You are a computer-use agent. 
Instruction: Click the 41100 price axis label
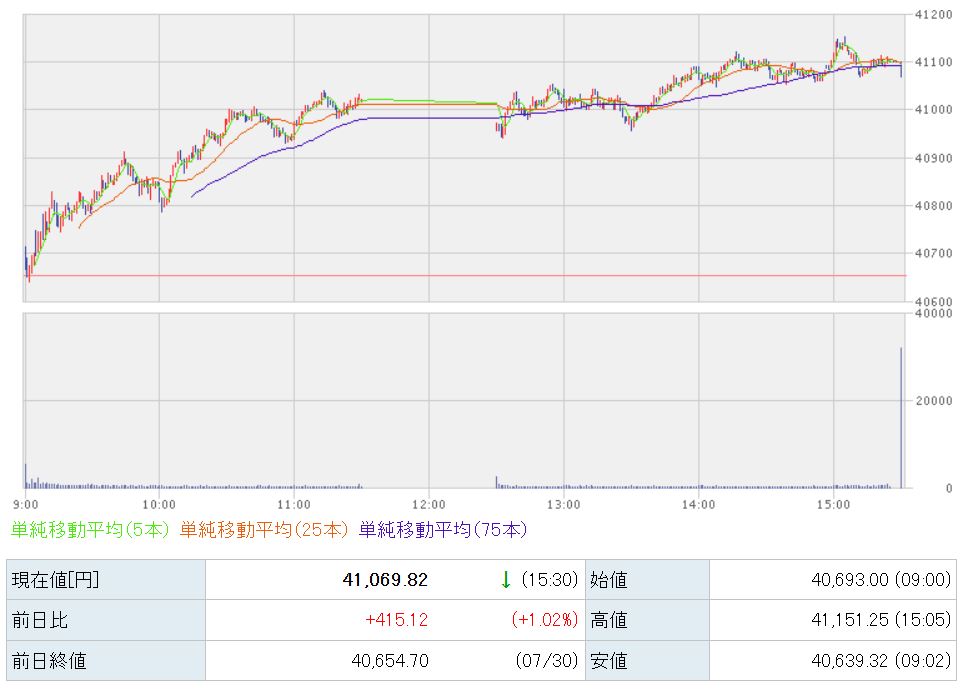pos(934,62)
